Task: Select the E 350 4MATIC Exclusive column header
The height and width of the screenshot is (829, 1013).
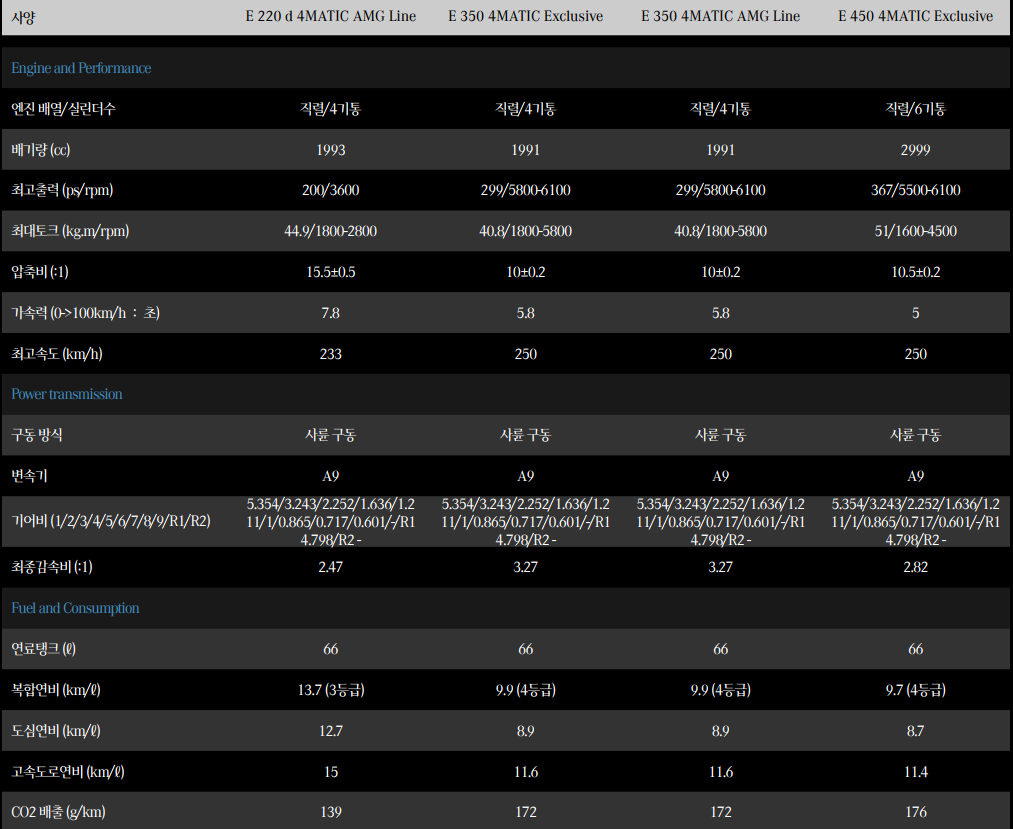Action: point(526,16)
